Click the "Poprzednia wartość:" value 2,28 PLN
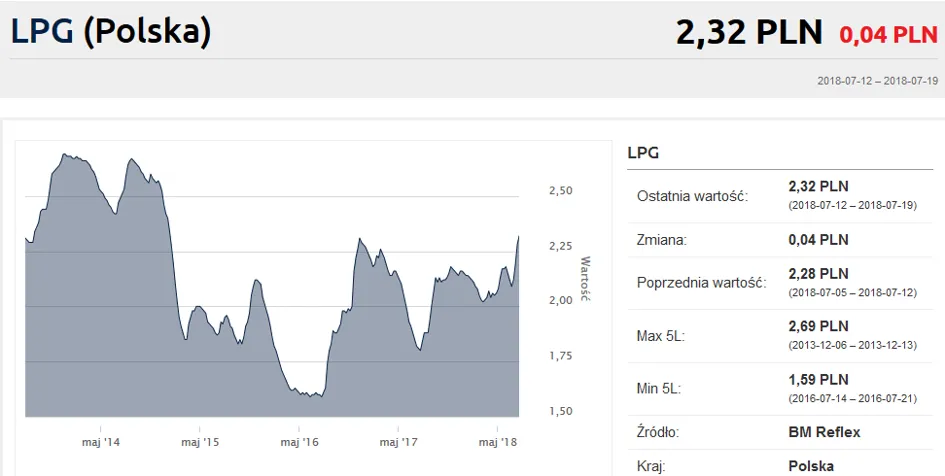This screenshot has width=945, height=476. [818, 273]
